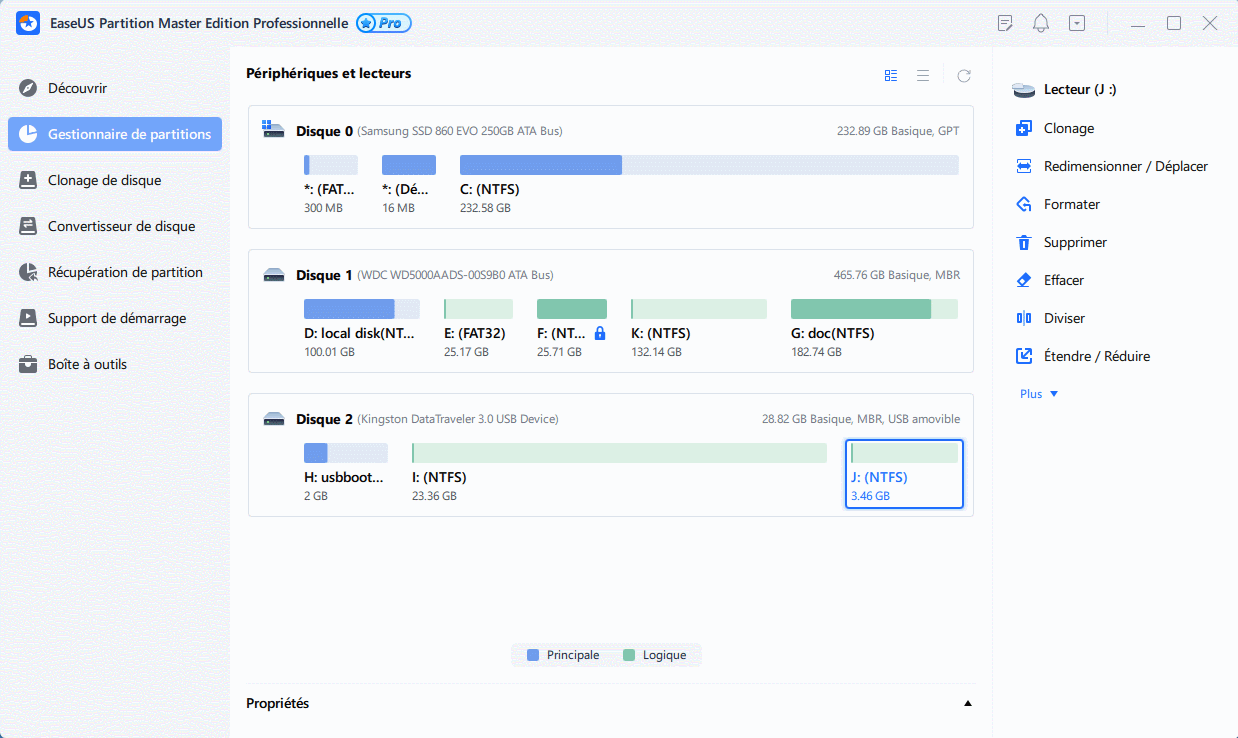Click the Supprimer trash icon
Screen dimensions: 1238x738
coord(1023,242)
